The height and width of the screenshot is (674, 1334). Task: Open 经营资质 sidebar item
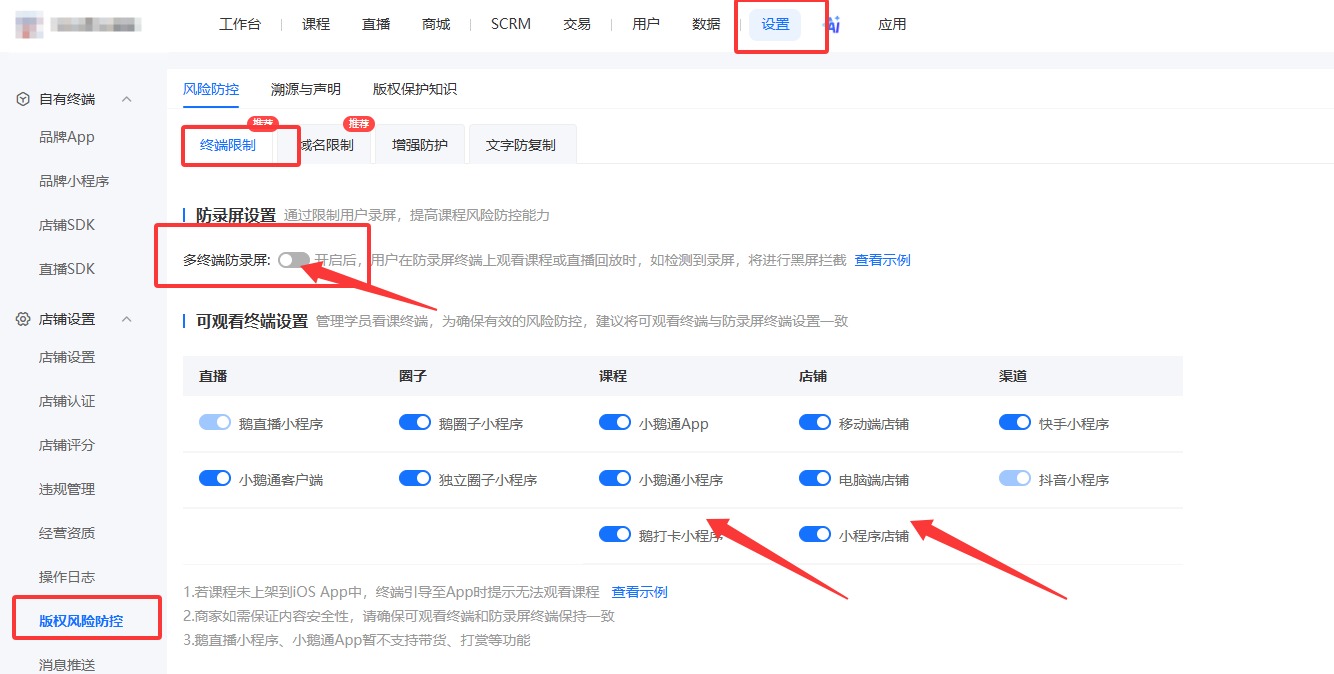[x=67, y=533]
